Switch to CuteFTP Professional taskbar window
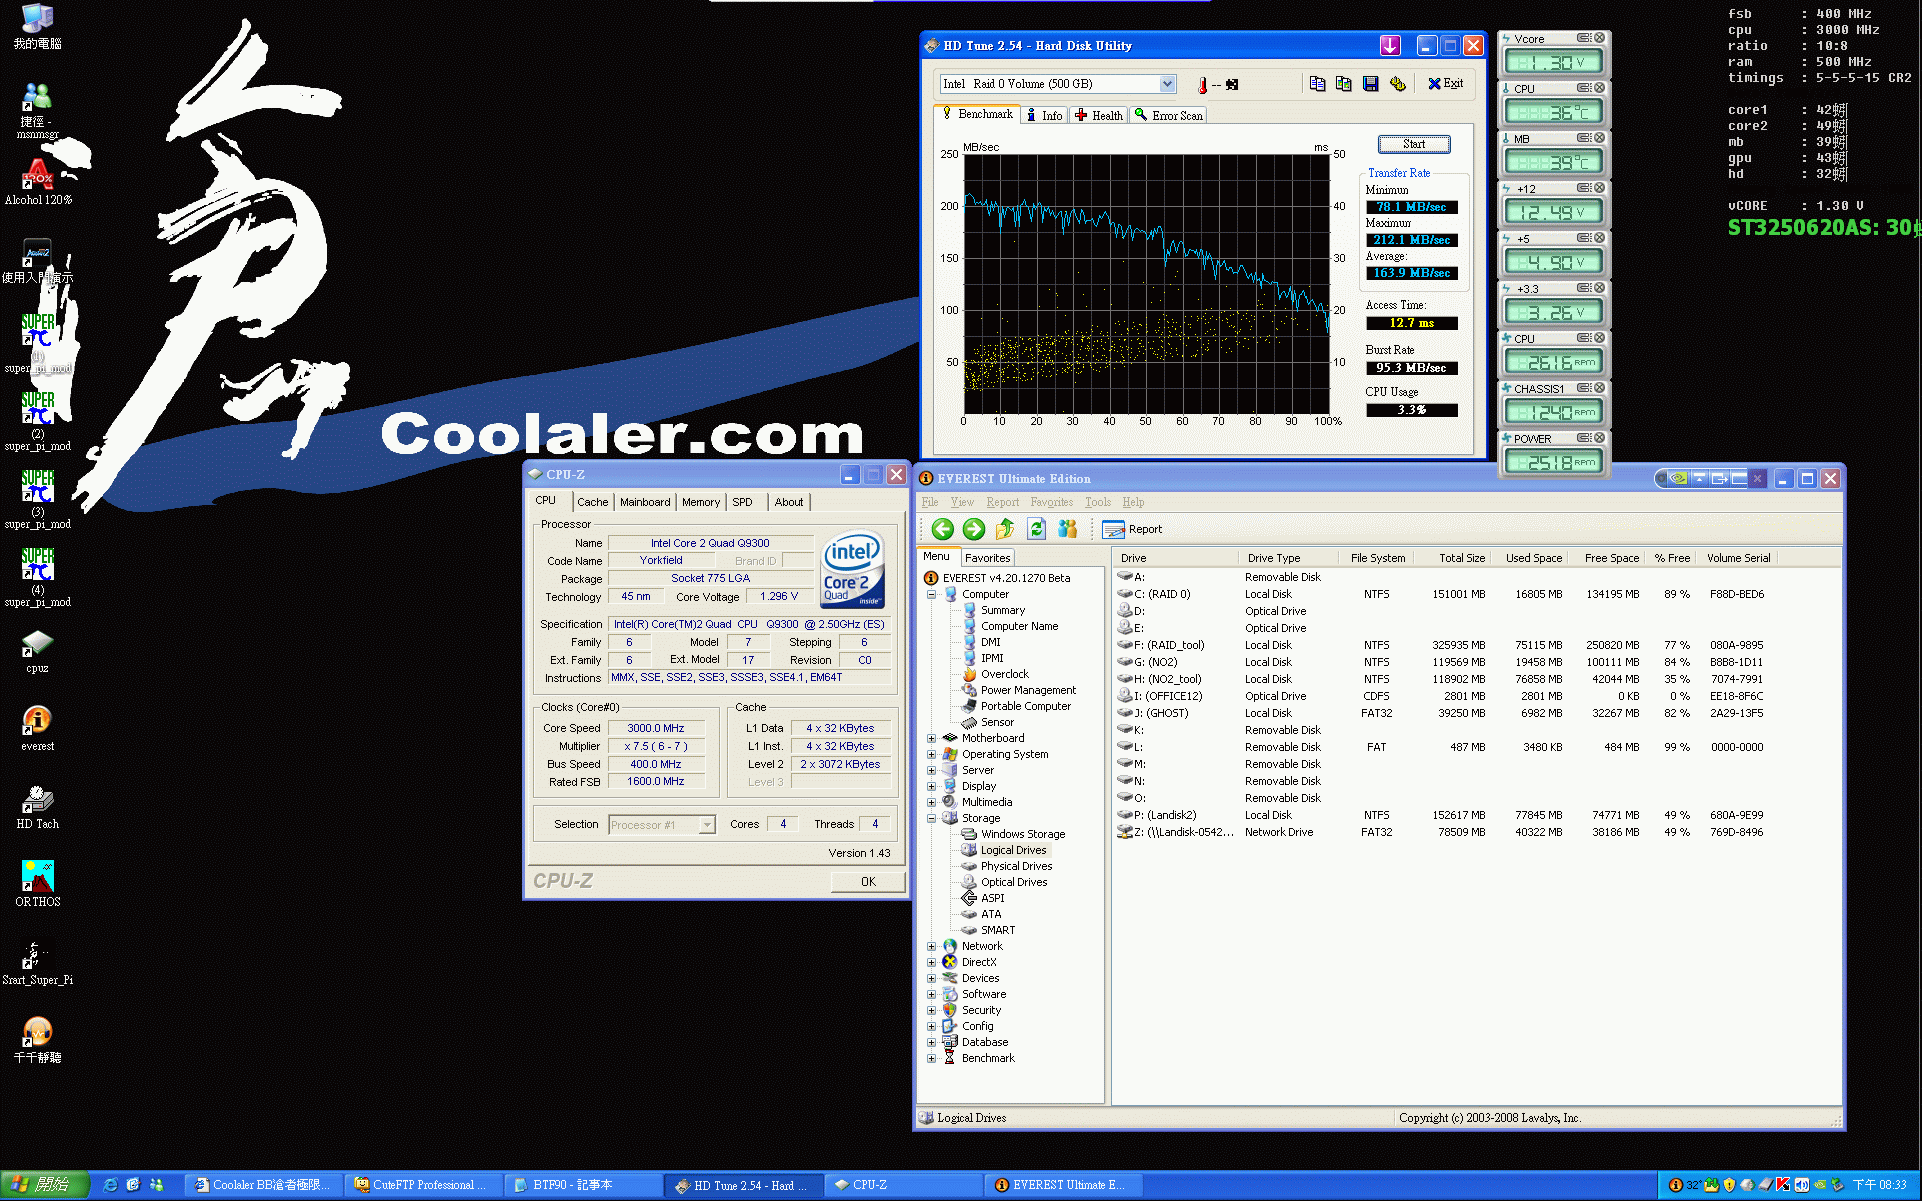This screenshot has width=1922, height=1201. 423,1185
